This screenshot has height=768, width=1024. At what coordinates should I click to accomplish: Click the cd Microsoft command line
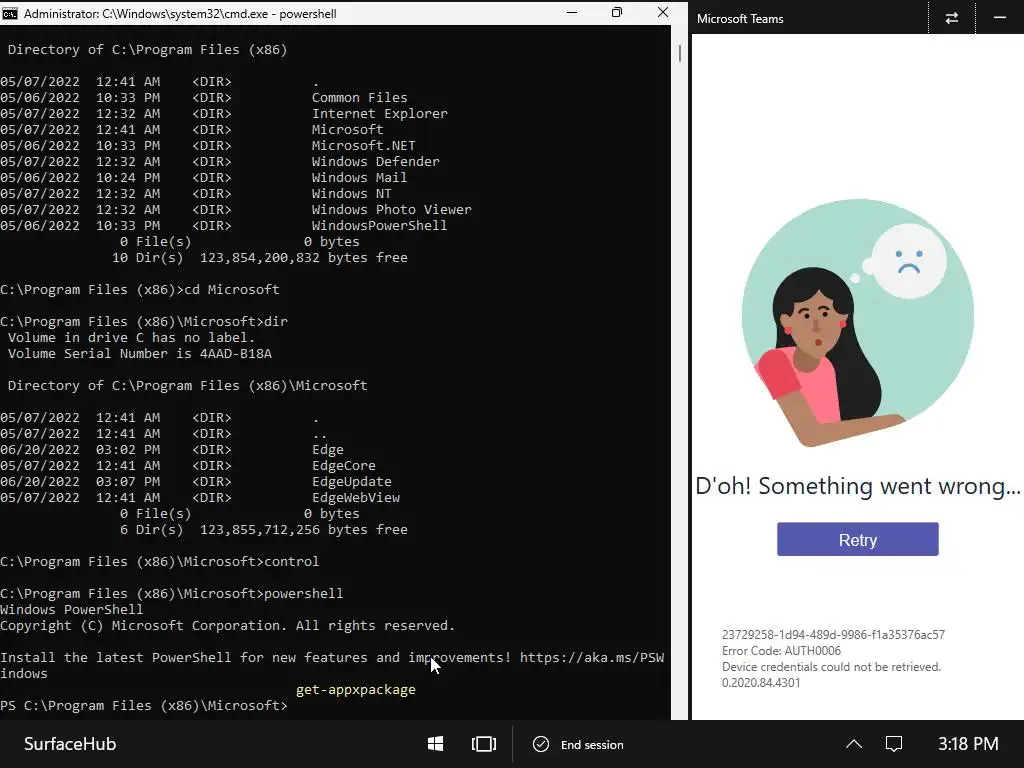click(140, 289)
